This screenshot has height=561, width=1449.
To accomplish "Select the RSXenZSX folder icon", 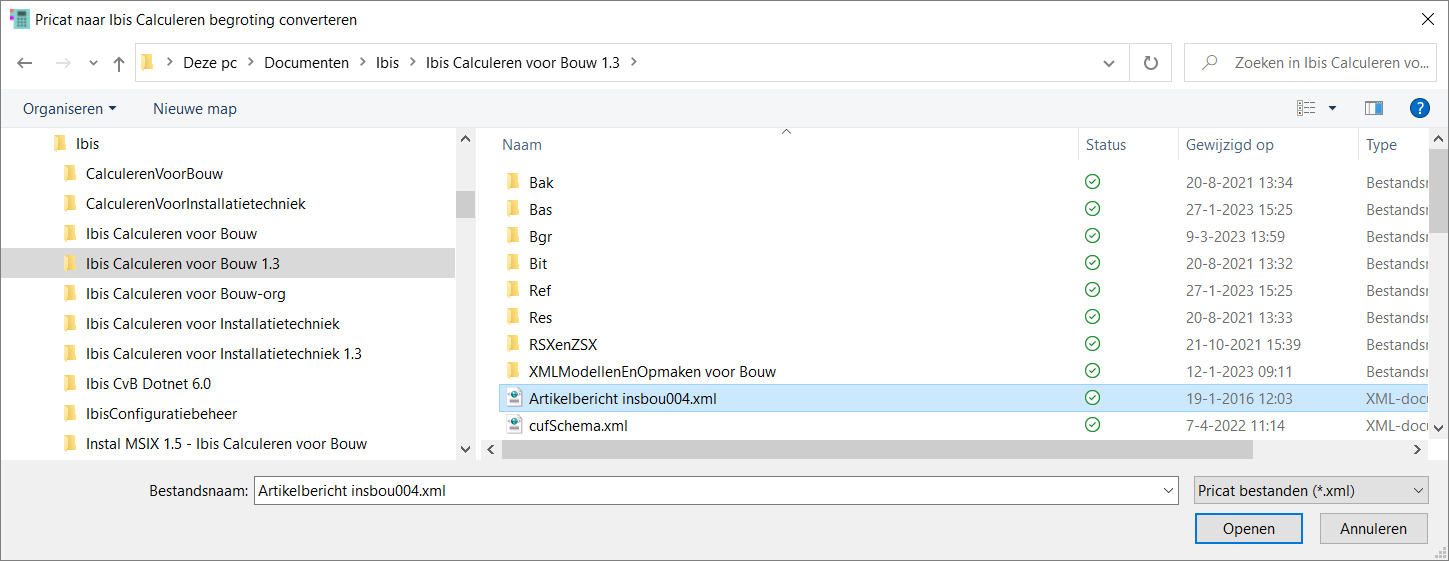I will 514,344.
